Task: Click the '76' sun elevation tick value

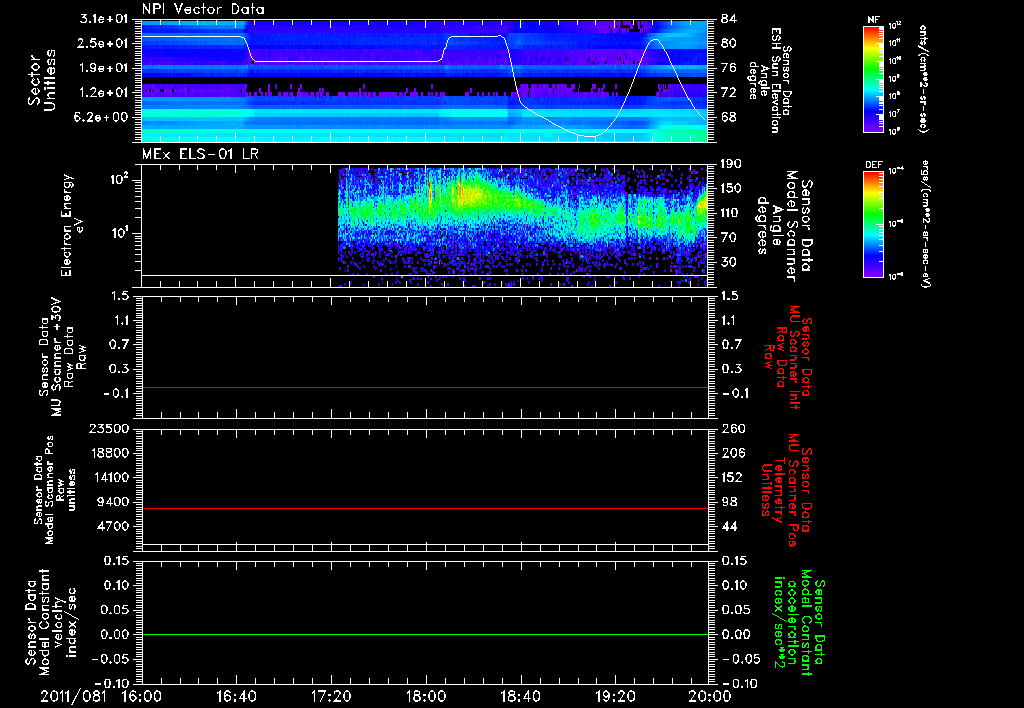Action: coord(728,68)
